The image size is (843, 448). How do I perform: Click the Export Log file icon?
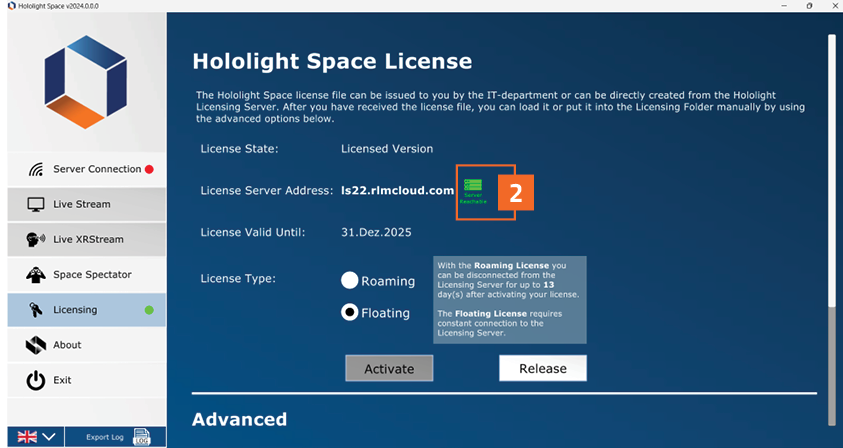click(142, 437)
